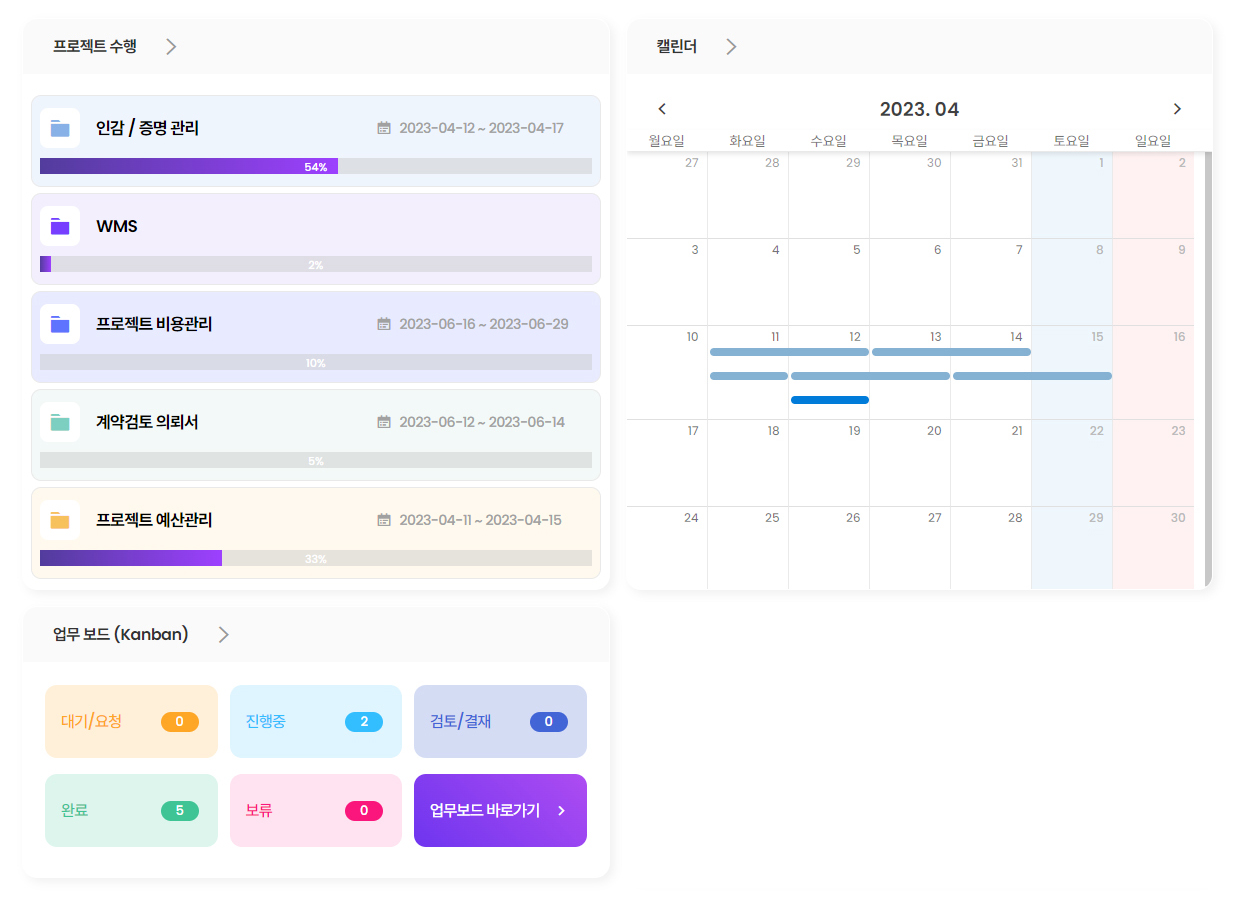Image resolution: width=1247 pixels, height=909 pixels.
Task: Open the 업무보드 바로가기 button
Action: tap(500, 810)
